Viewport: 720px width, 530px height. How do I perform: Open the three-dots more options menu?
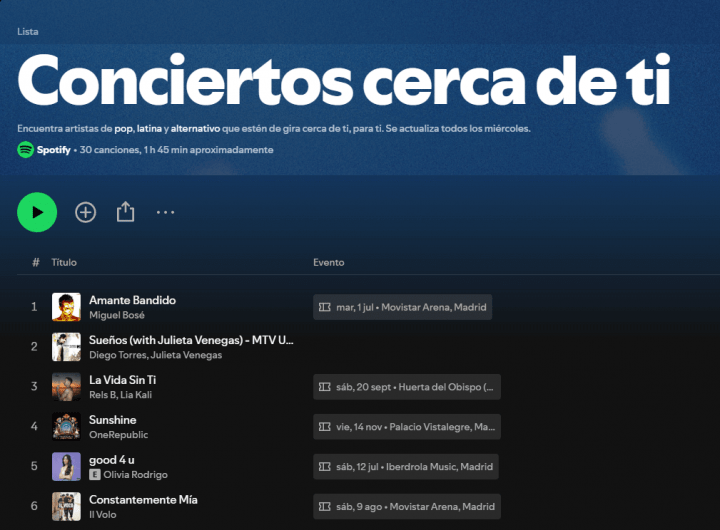pos(165,212)
